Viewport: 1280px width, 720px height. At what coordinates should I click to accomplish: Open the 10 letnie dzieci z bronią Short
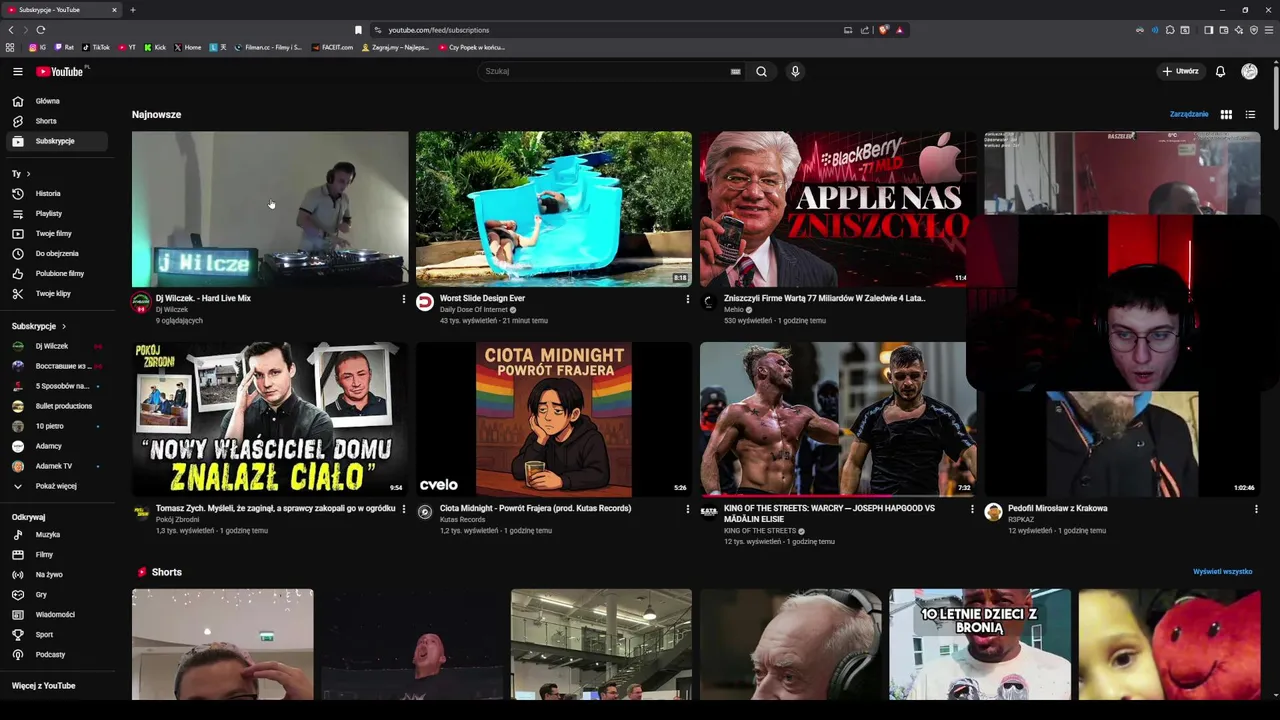(980, 644)
